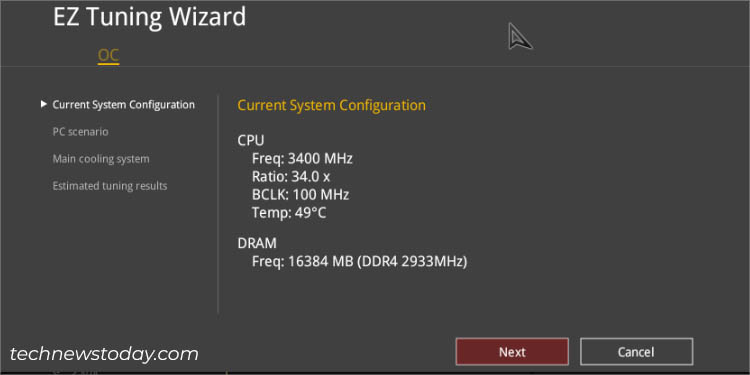Image resolution: width=750 pixels, height=375 pixels.
Task: Click the CPU section label
Action: 251,141
